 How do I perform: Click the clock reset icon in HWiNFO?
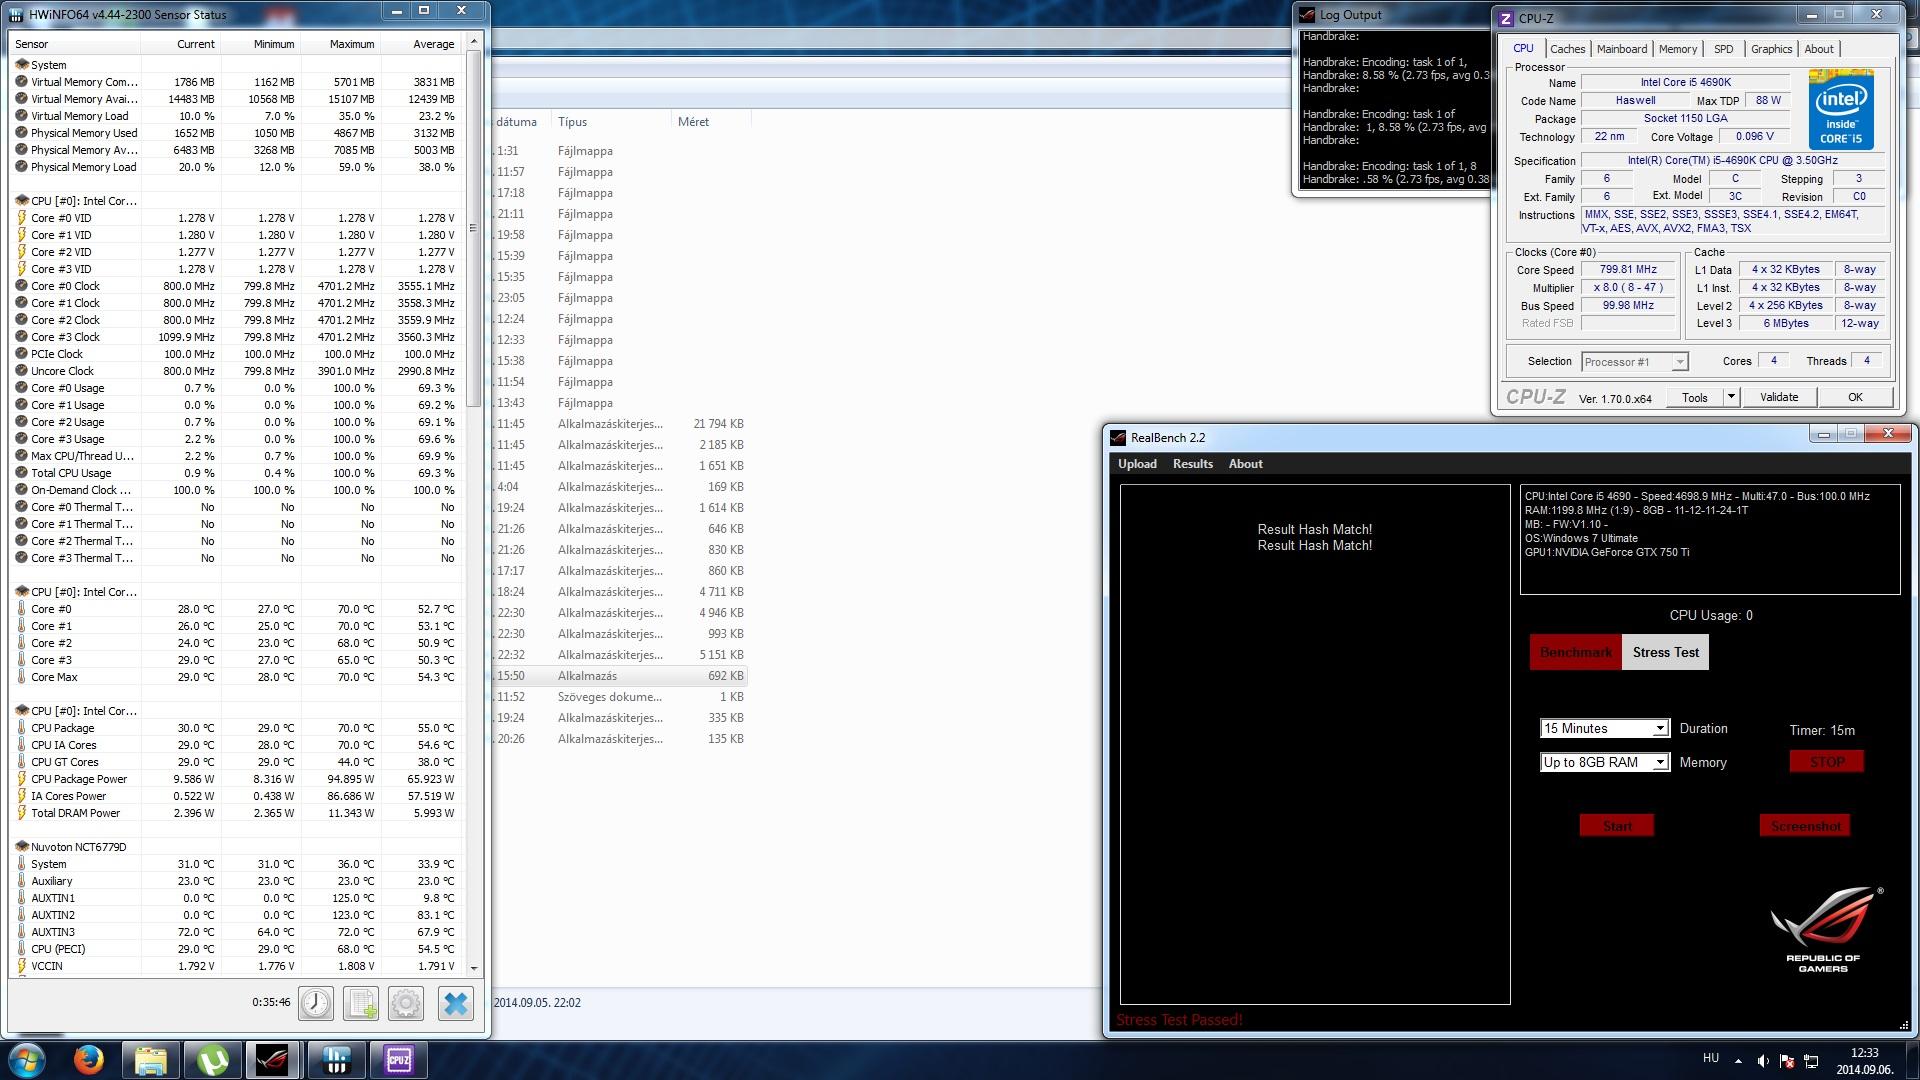point(316,1003)
